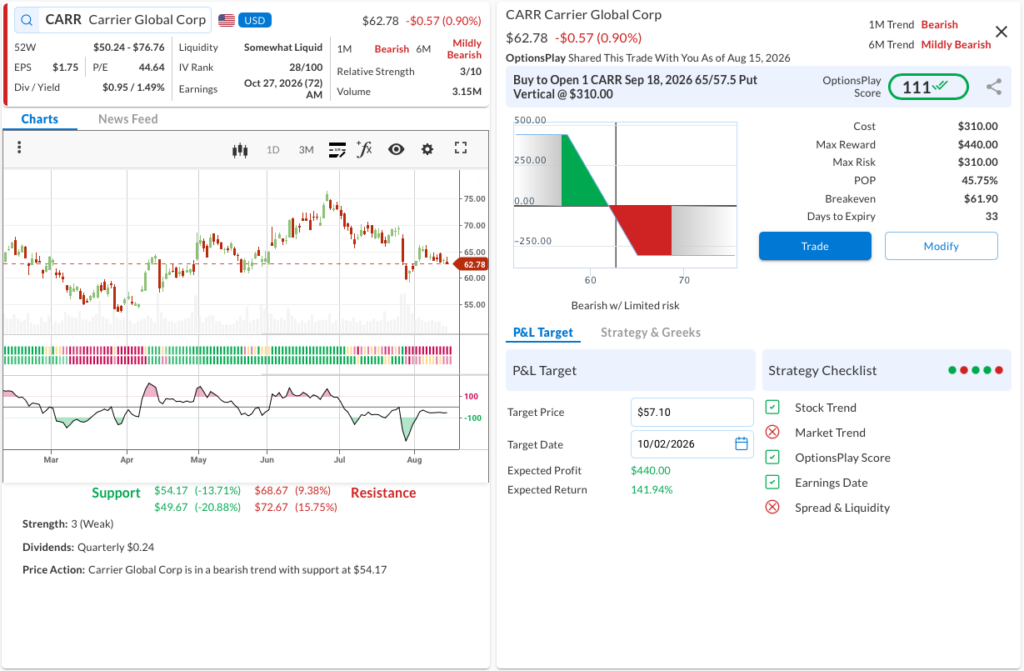Click the Expected Profit $440.00 value

point(650,470)
